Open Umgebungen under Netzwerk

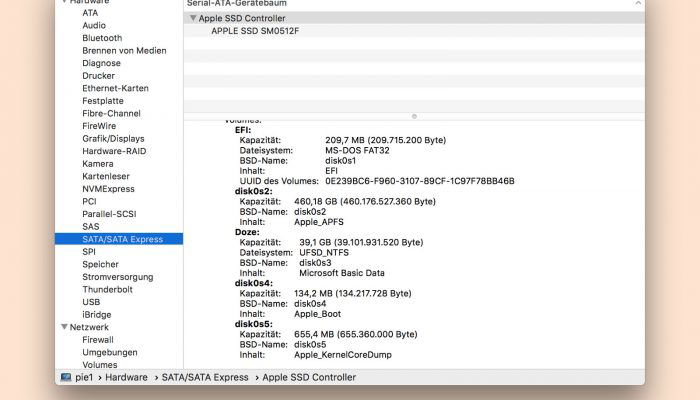[109, 352]
